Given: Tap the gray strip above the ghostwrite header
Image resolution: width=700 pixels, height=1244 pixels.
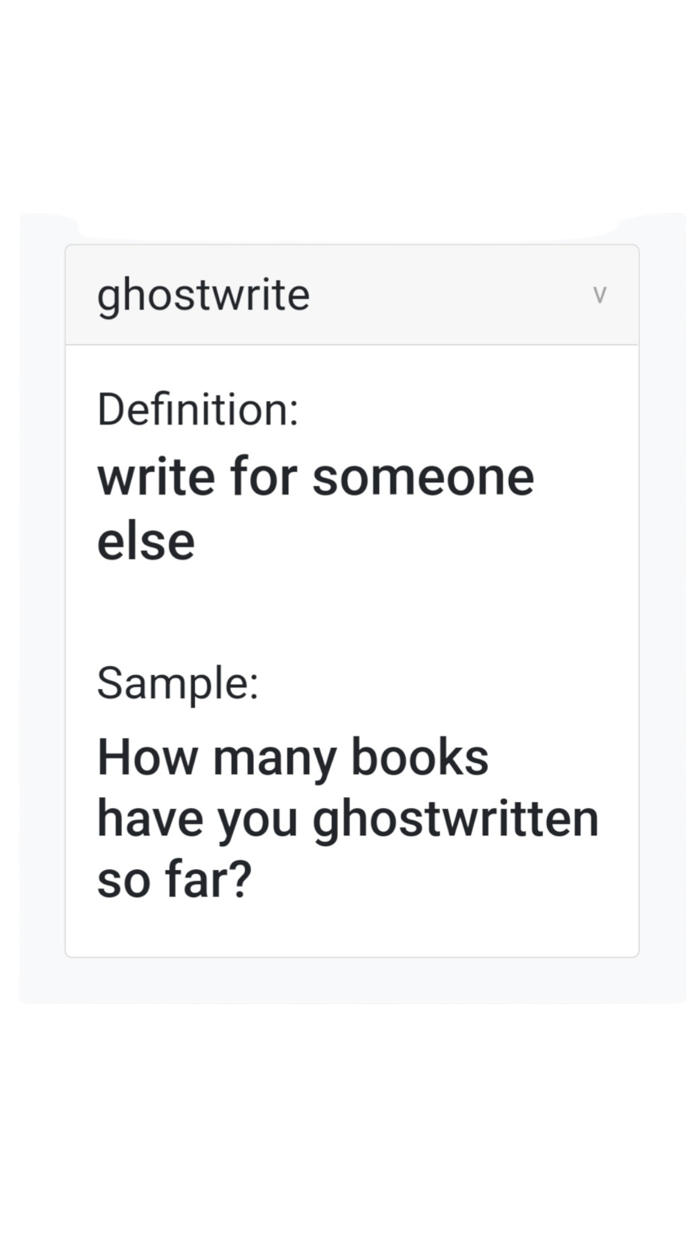Looking at the screenshot, I should (352, 236).
